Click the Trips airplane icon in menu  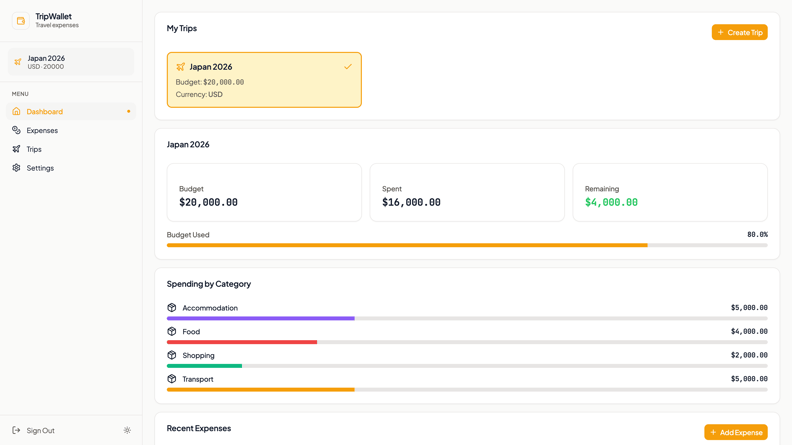[x=16, y=149]
